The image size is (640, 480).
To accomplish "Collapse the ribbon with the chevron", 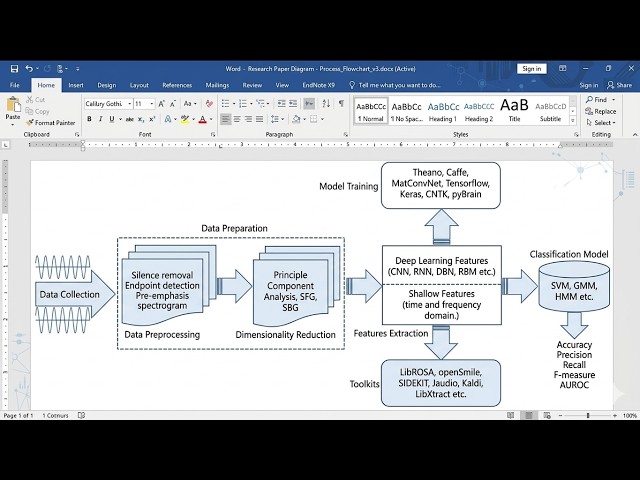I will point(635,134).
